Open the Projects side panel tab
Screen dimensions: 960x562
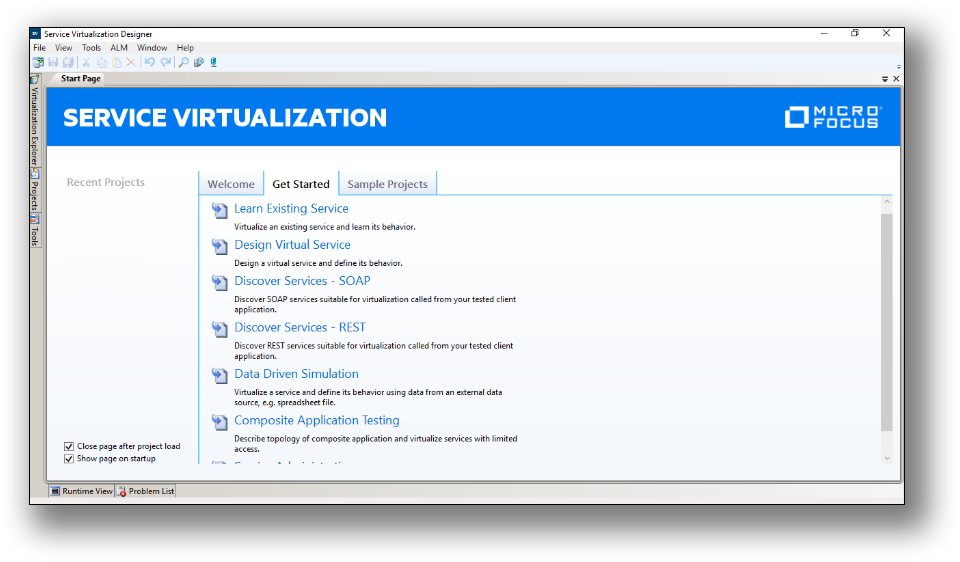point(35,190)
